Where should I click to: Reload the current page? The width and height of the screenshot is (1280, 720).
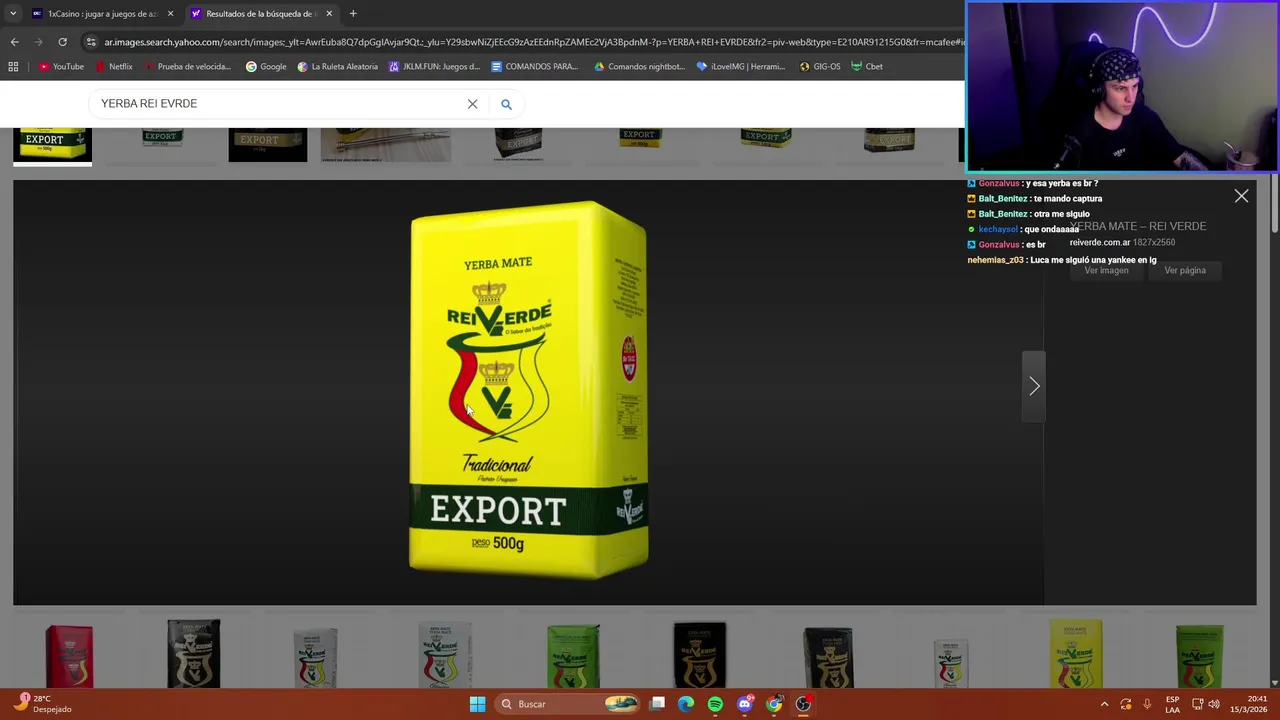[x=62, y=42]
